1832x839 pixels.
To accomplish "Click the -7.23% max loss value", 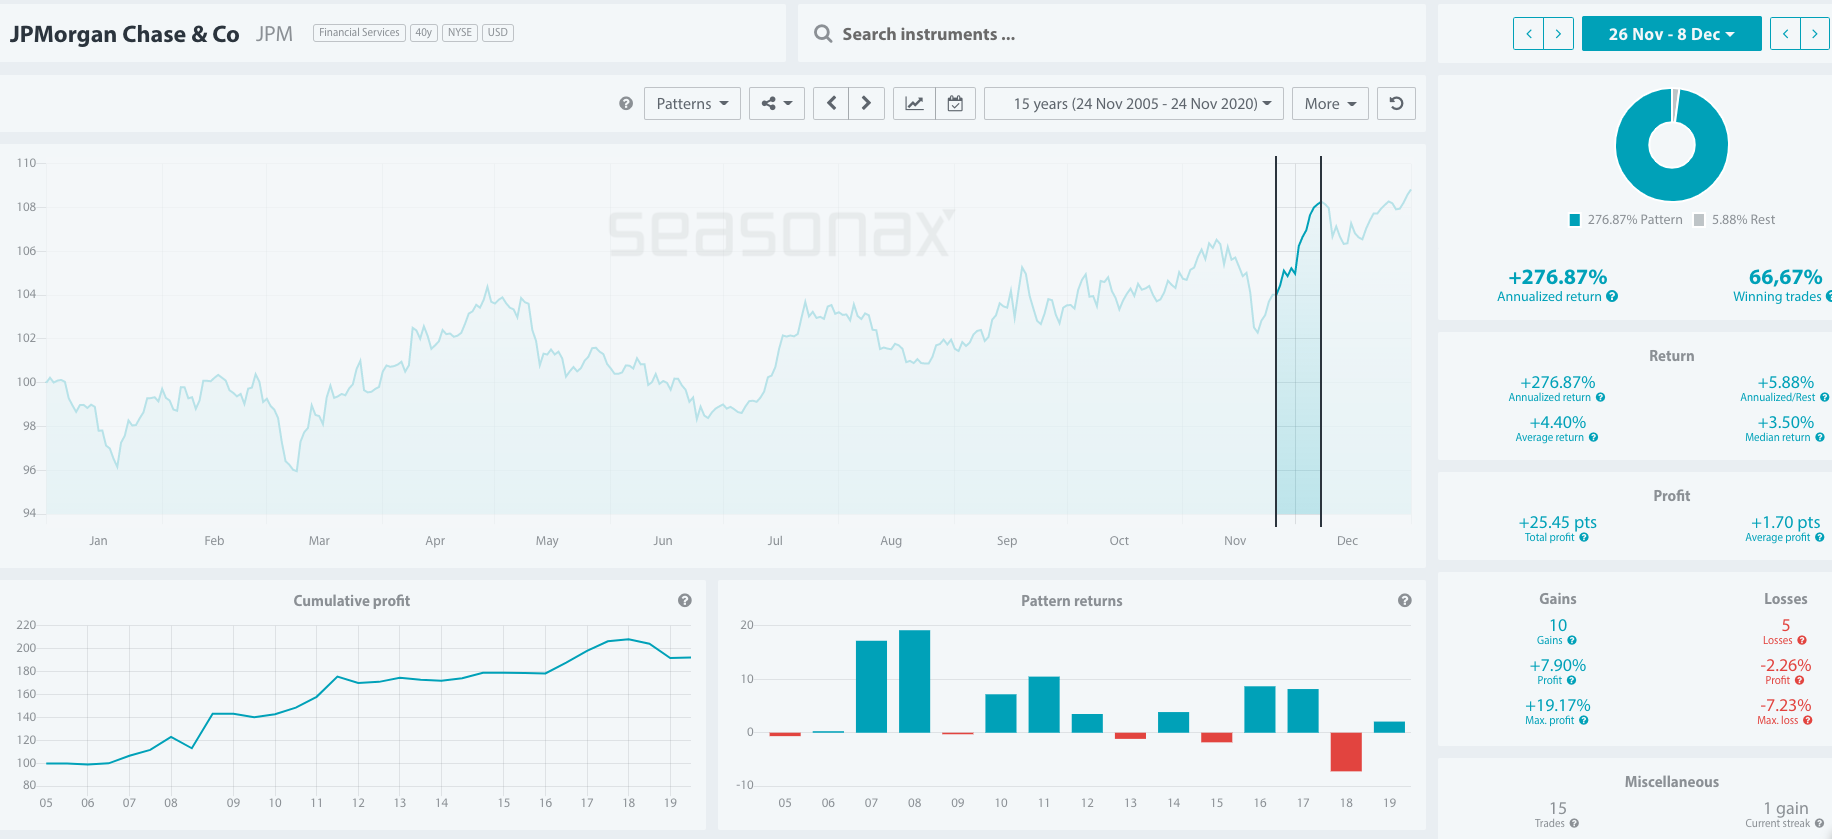I will pyautogui.click(x=1785, y=705).
